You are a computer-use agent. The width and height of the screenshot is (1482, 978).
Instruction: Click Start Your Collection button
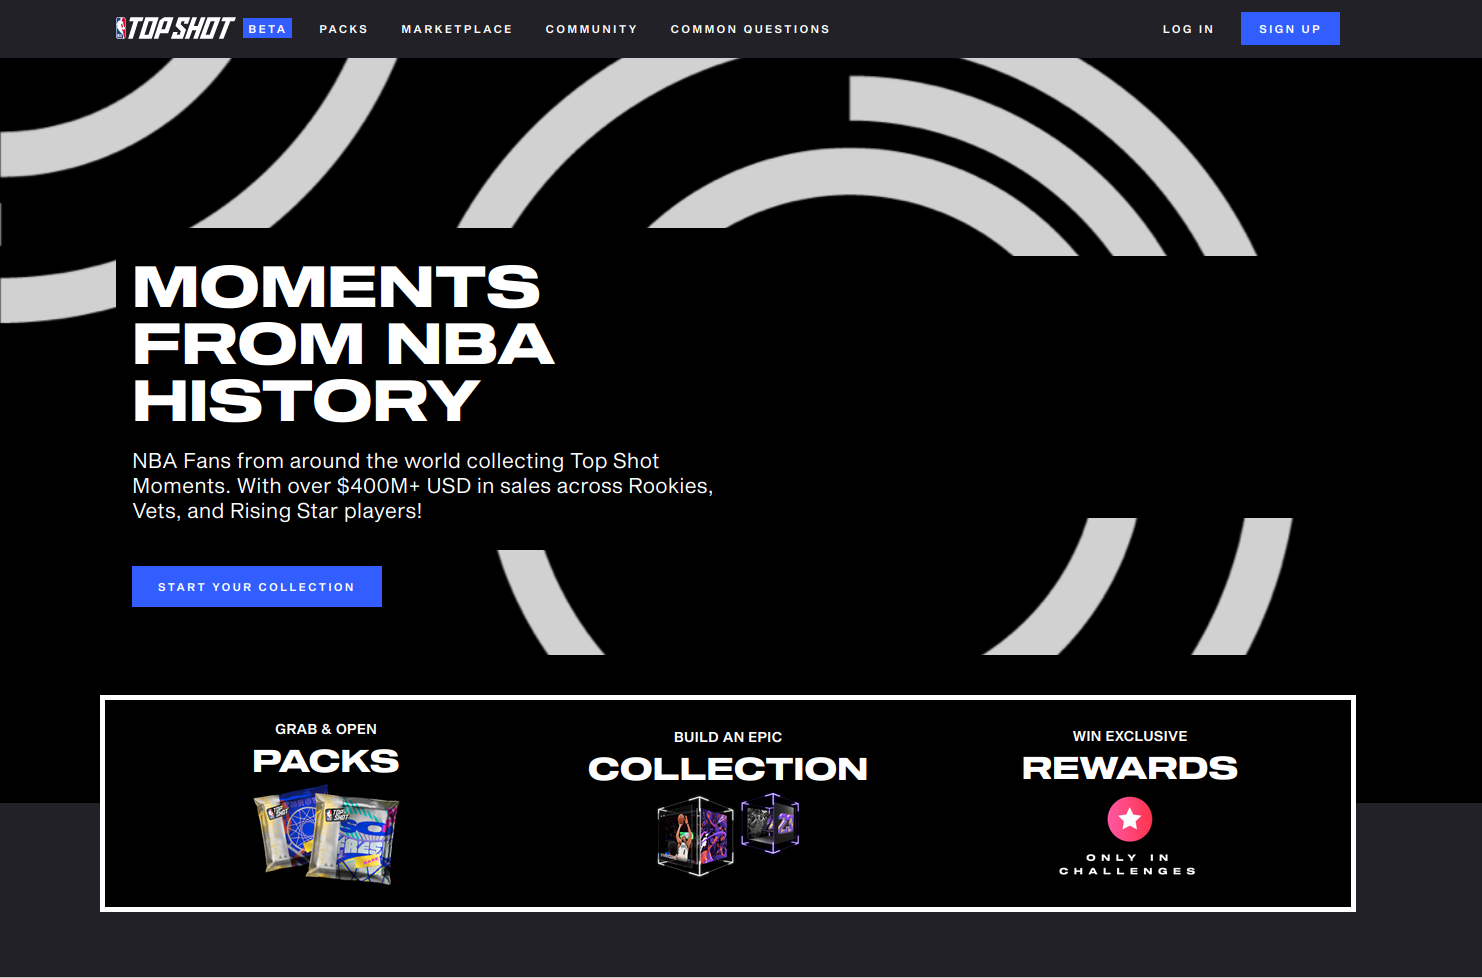pos(257,587)
